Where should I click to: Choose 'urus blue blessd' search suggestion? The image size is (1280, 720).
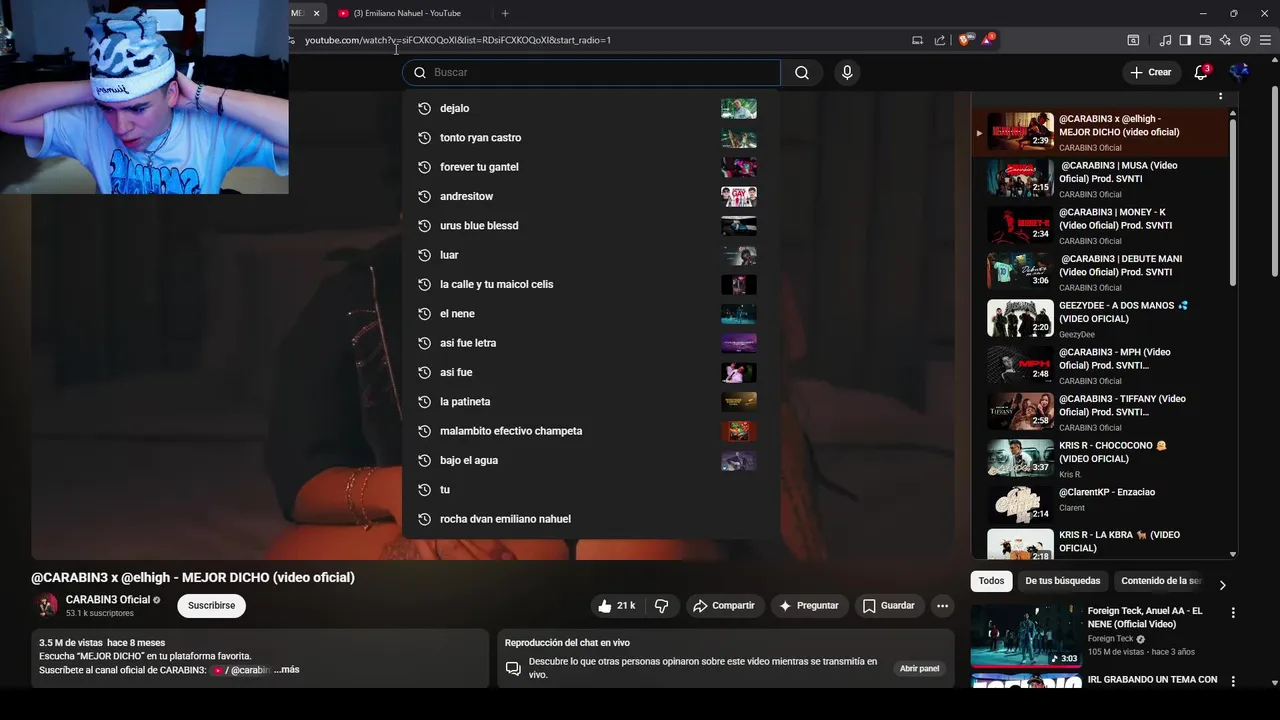[x=591, y=226]
